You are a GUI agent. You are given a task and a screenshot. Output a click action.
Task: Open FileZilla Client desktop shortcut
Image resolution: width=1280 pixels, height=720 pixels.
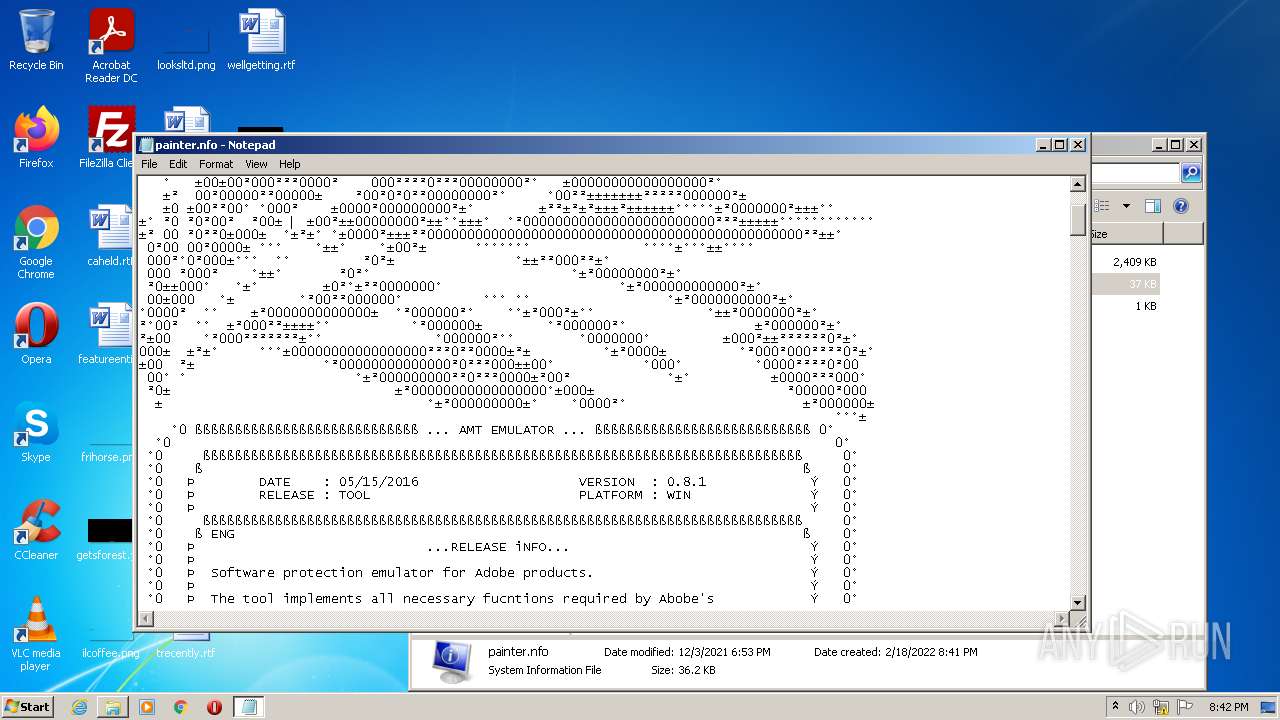[x=109, y=138]
